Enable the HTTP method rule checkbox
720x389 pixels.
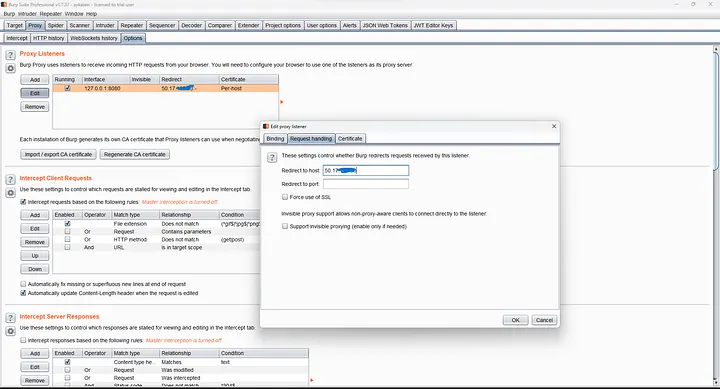(68, 239)
